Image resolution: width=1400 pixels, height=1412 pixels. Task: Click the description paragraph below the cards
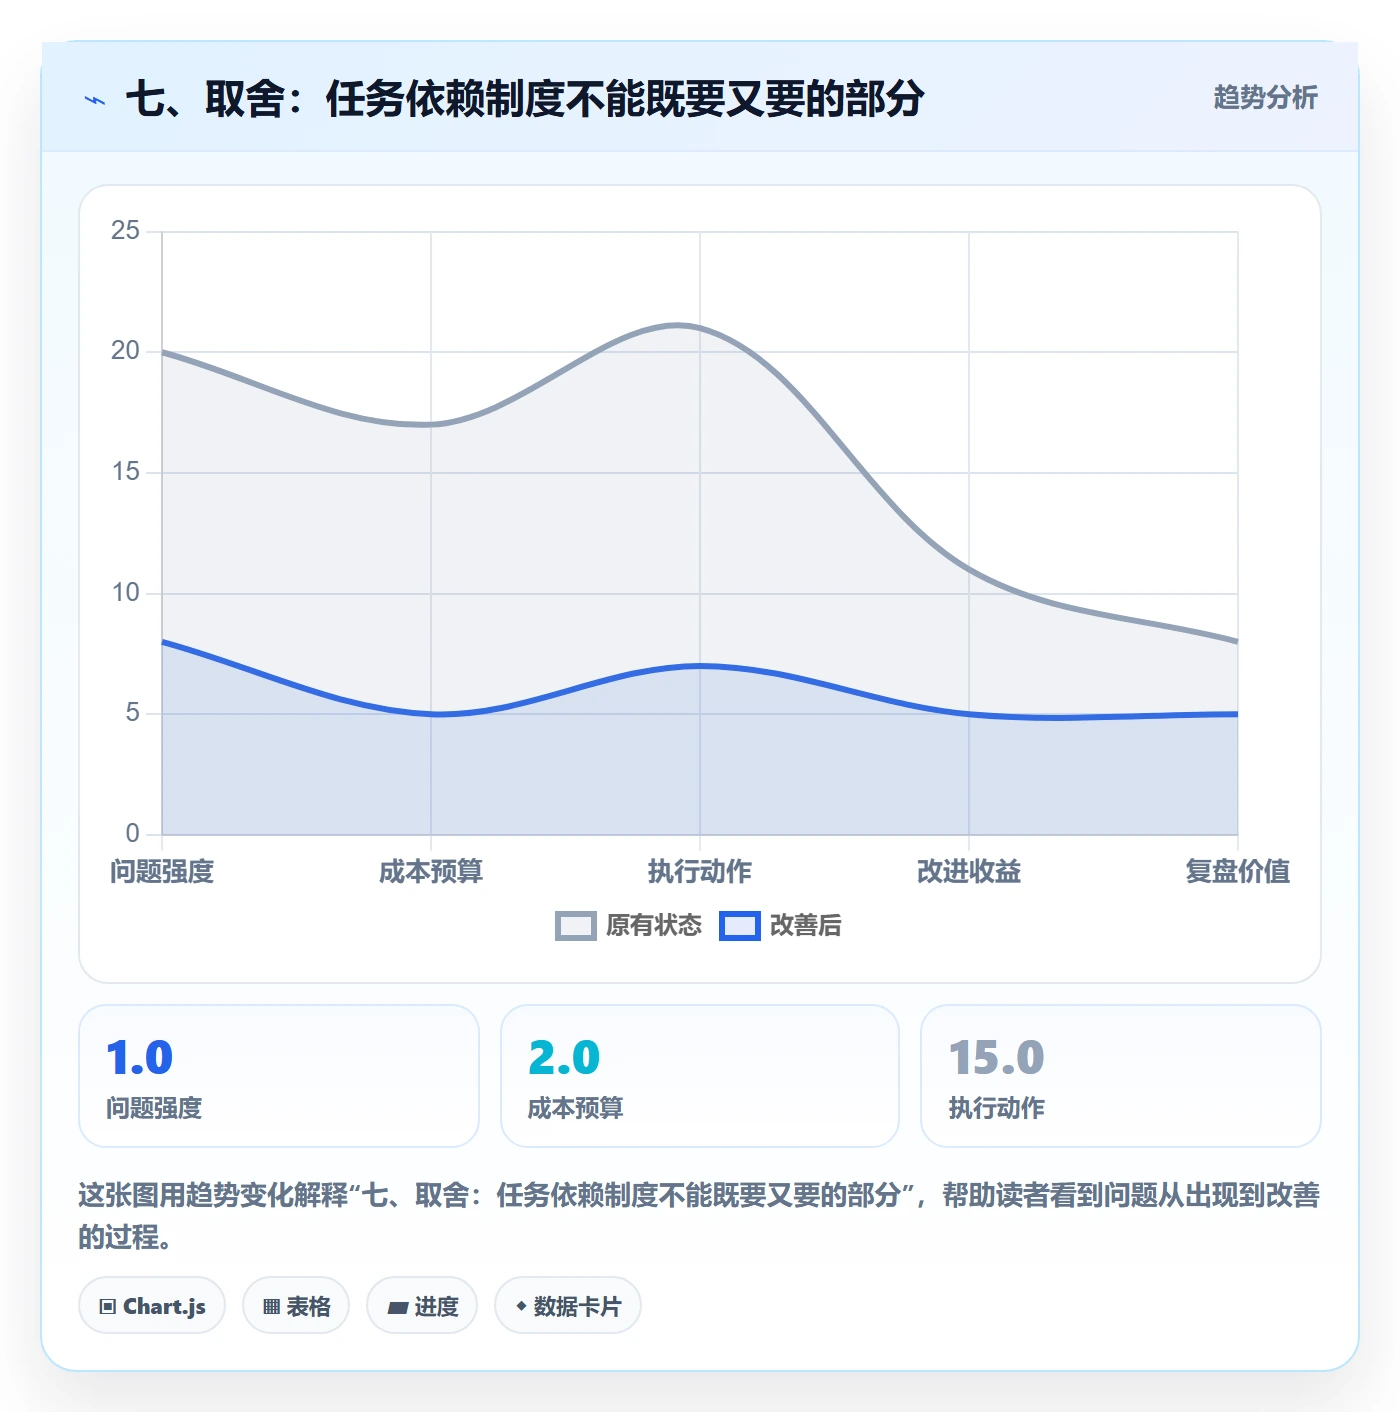(x=700, y=1216)
